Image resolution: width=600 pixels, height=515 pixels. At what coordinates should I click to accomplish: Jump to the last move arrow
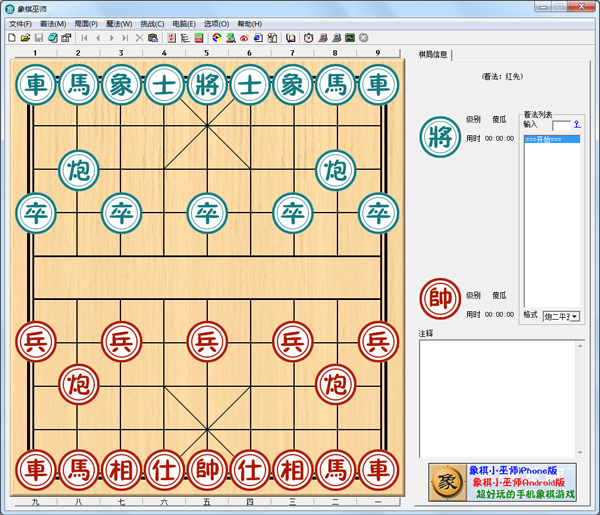125,38
